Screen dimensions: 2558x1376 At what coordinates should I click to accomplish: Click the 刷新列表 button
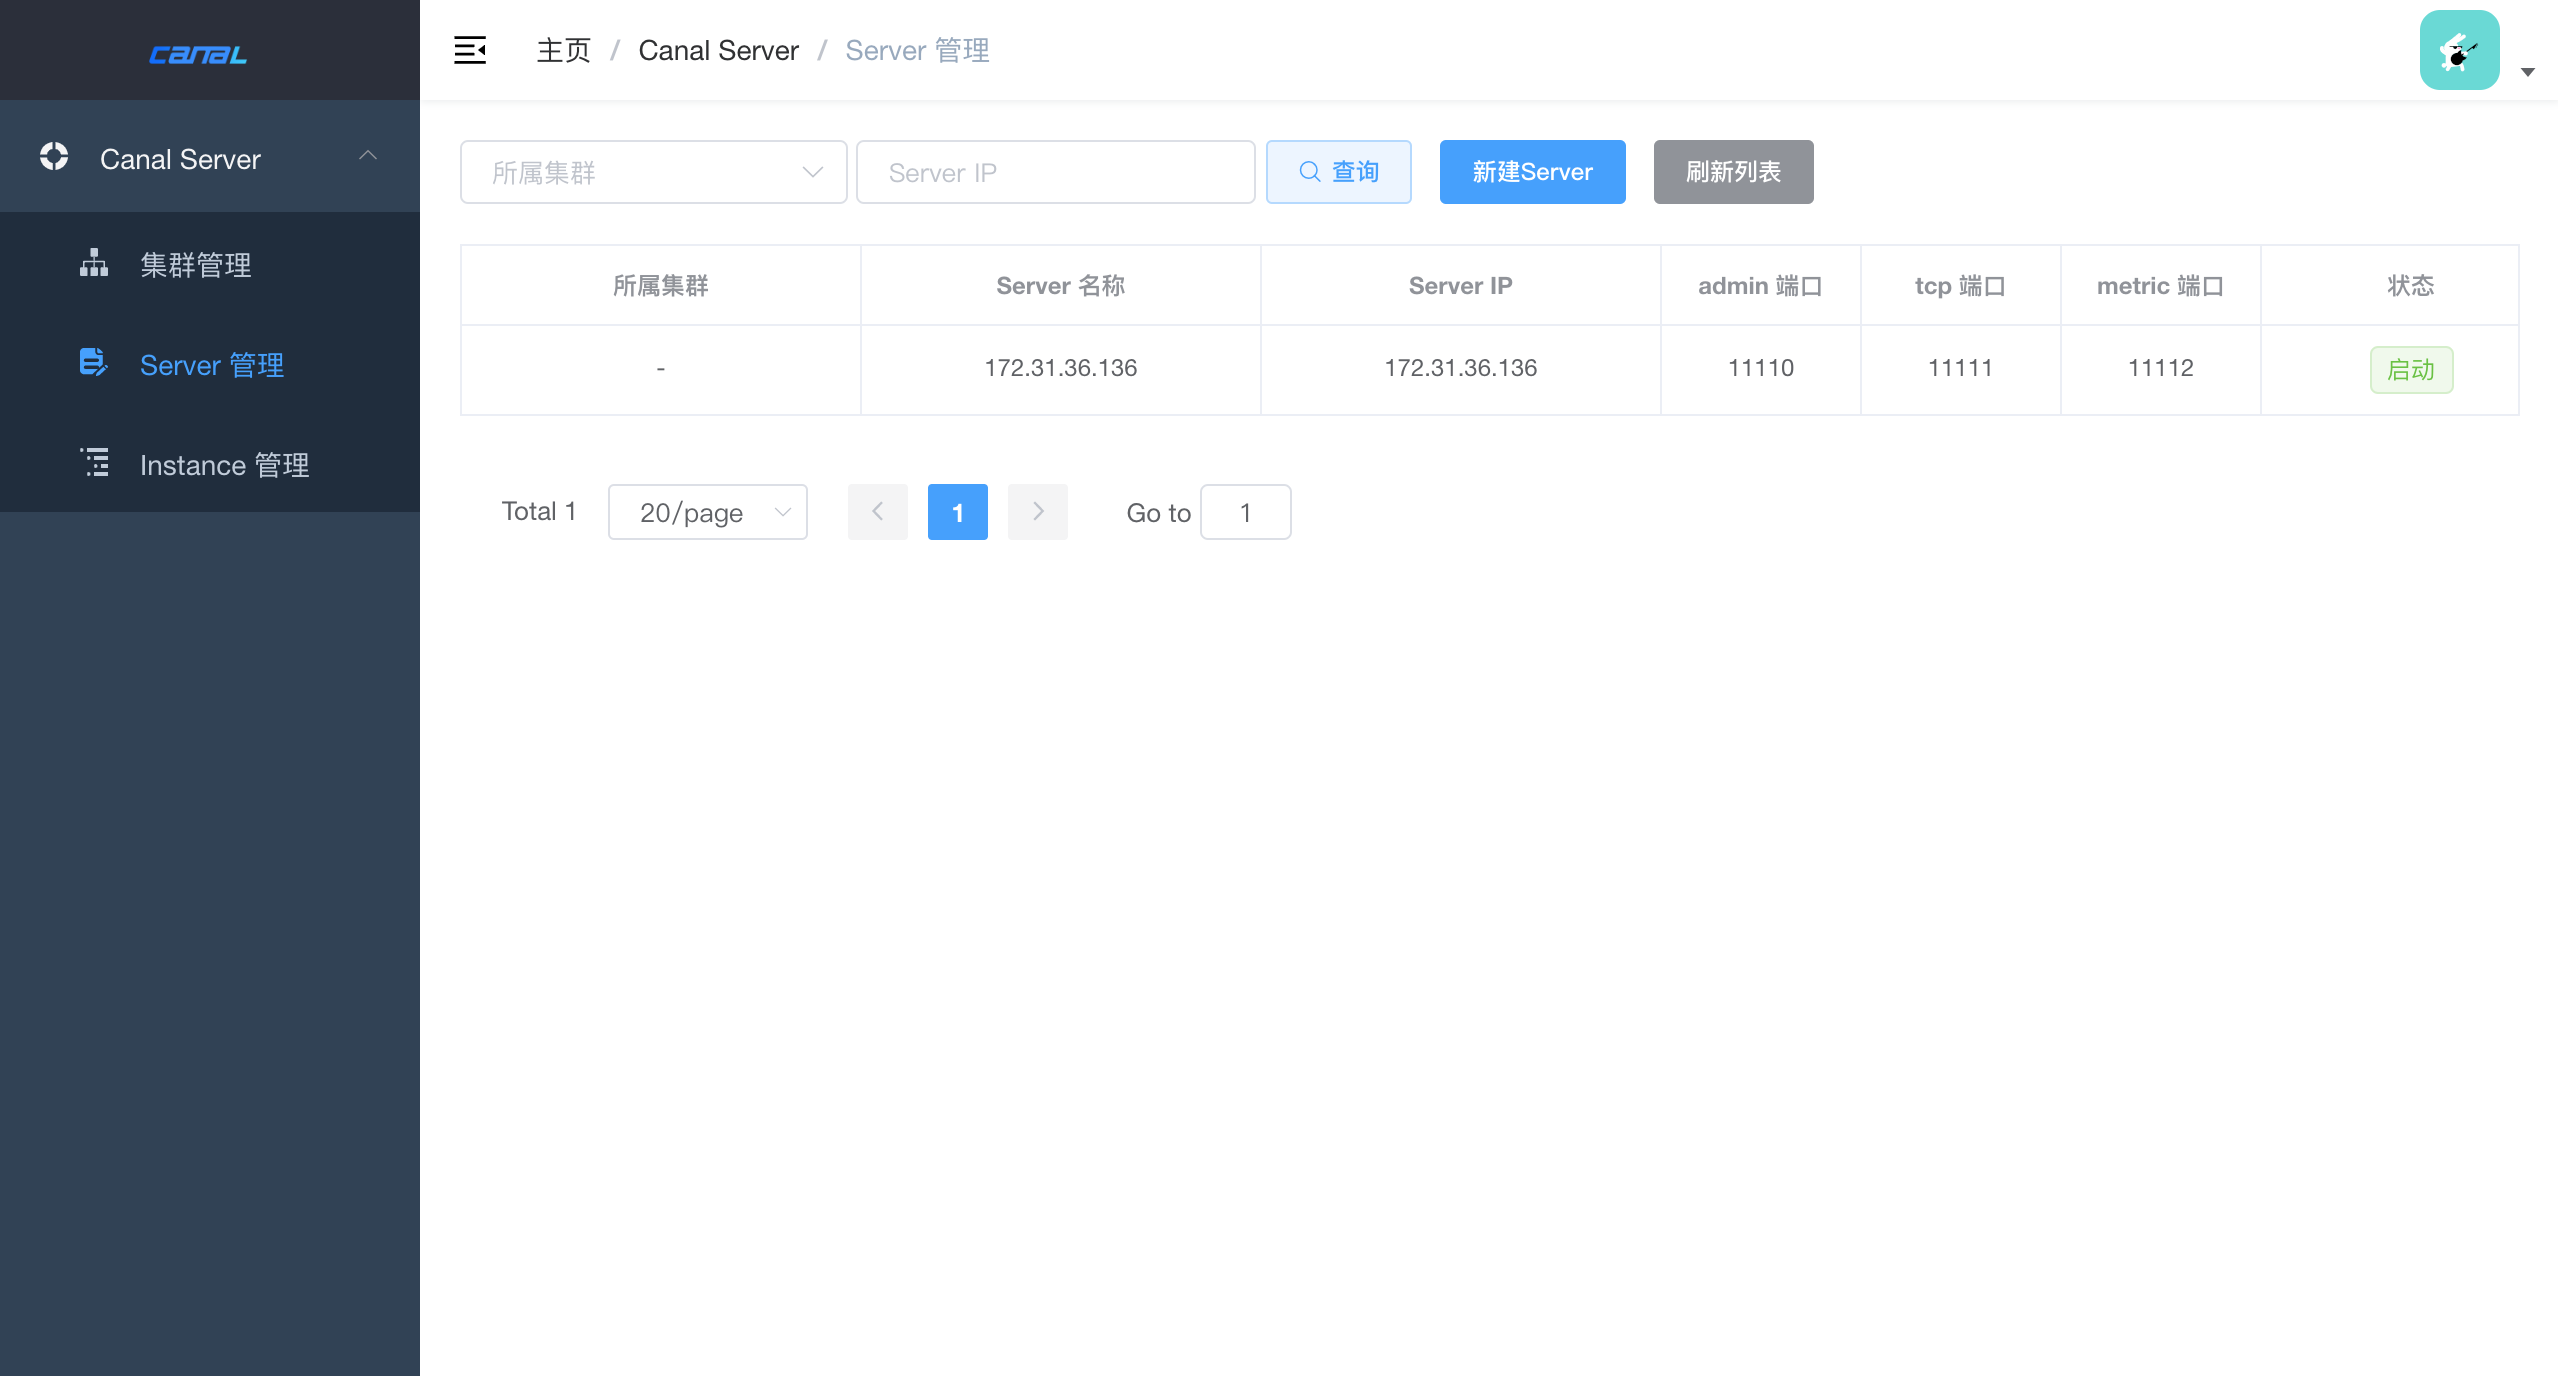click(x=1733, y=172)
